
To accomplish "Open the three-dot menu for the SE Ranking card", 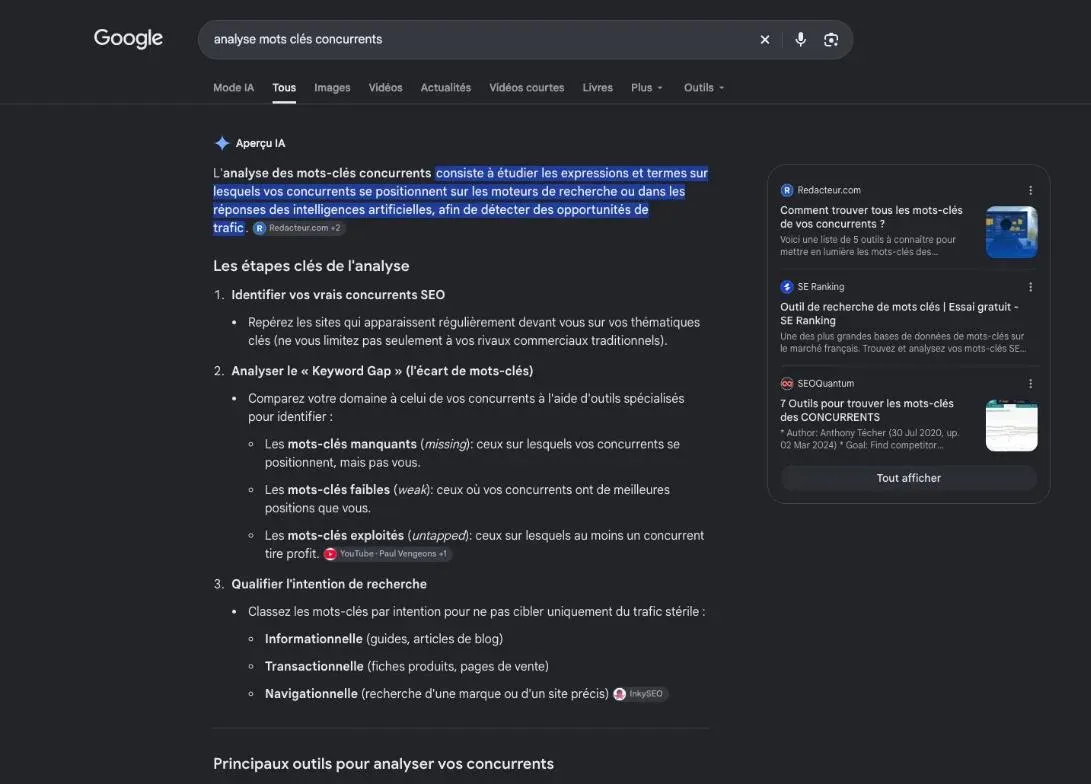I will (x=1030, y=287).
